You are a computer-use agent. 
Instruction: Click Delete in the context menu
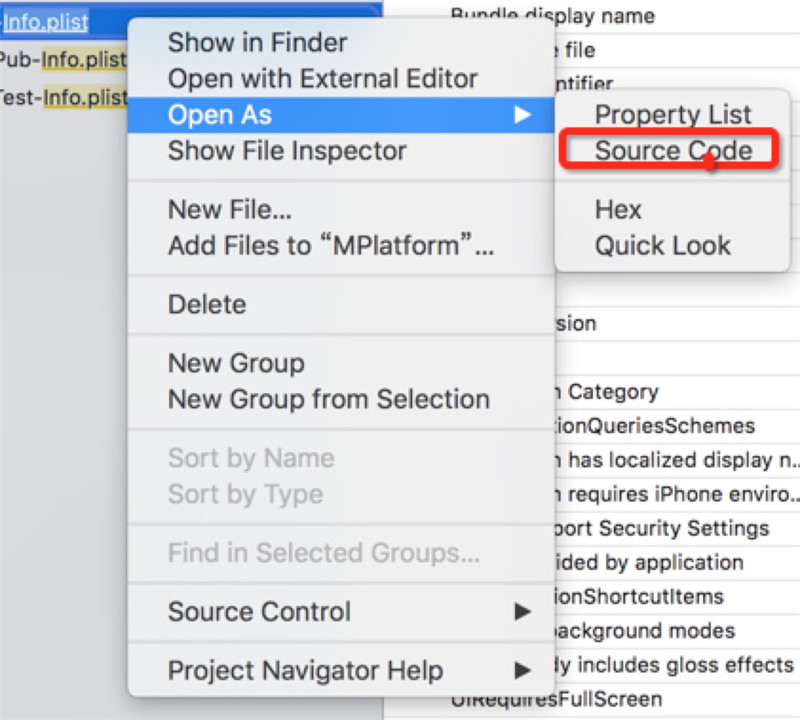click(207, 304)
